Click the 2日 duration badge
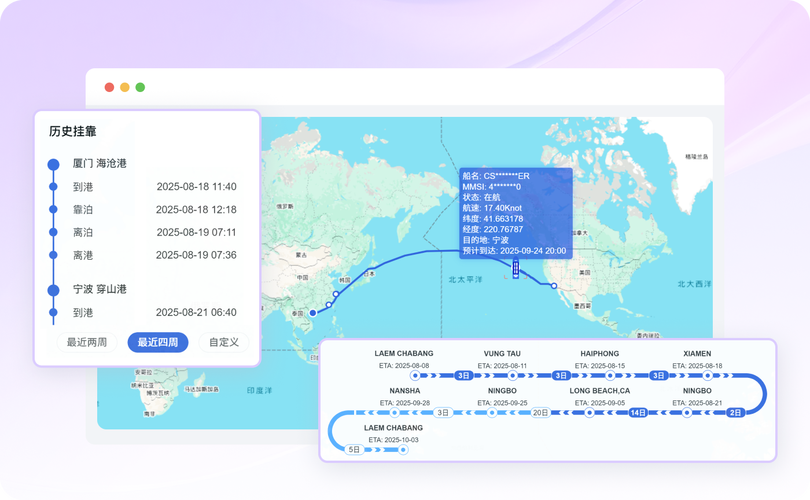 (x=735, y=413)
